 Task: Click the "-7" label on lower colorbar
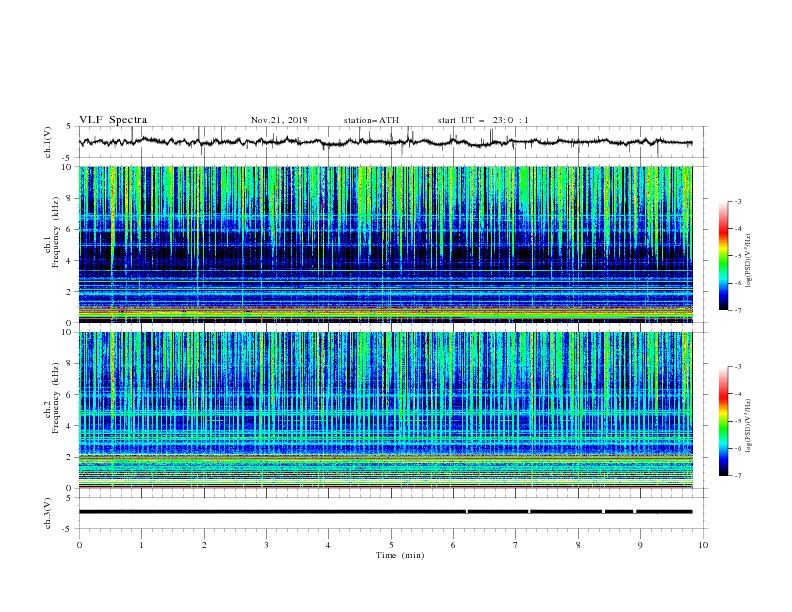click(738, 476)
